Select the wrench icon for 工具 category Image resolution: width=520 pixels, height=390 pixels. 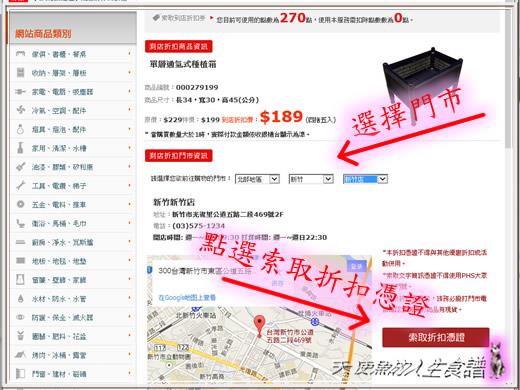[x=20, y=185]
